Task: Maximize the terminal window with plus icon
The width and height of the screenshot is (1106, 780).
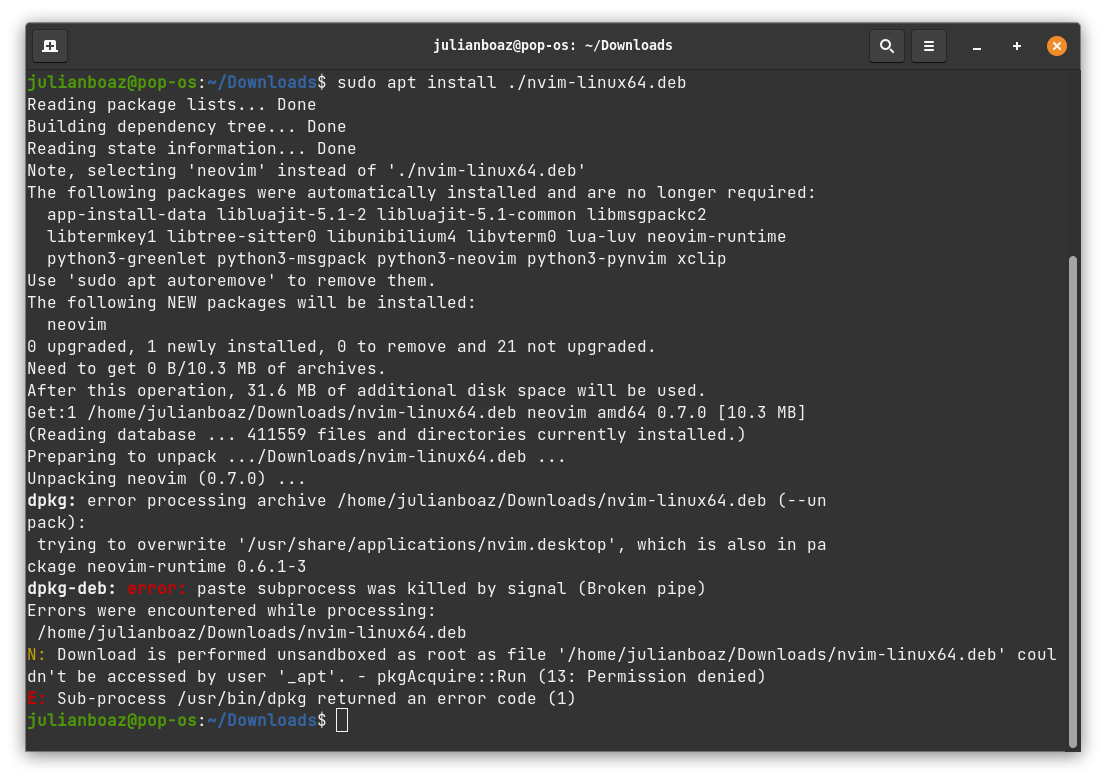Action: pyautogui.click(x=1016, y=46)
